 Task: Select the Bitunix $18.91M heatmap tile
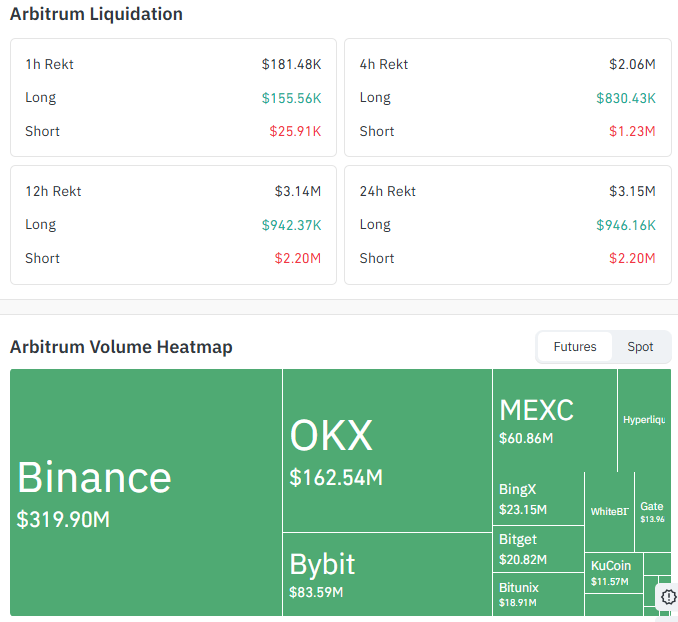pyautogui.click(x=538, y=594)
